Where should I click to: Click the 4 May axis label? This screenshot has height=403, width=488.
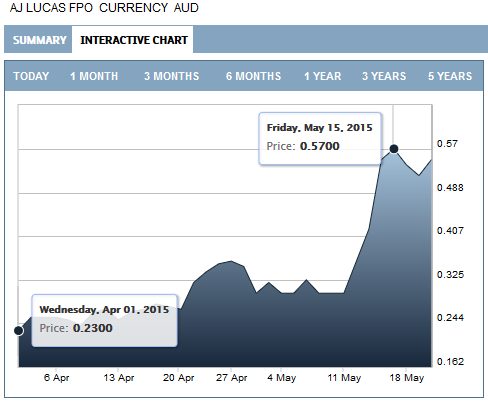coord(281,378)
